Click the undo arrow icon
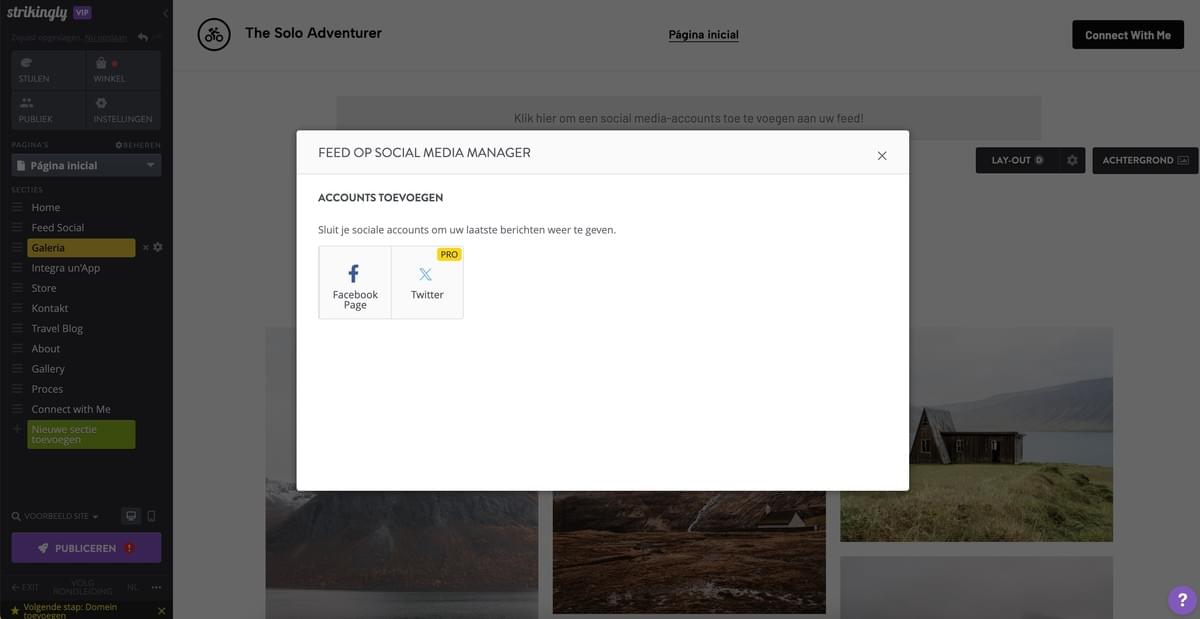 (143, 37)
